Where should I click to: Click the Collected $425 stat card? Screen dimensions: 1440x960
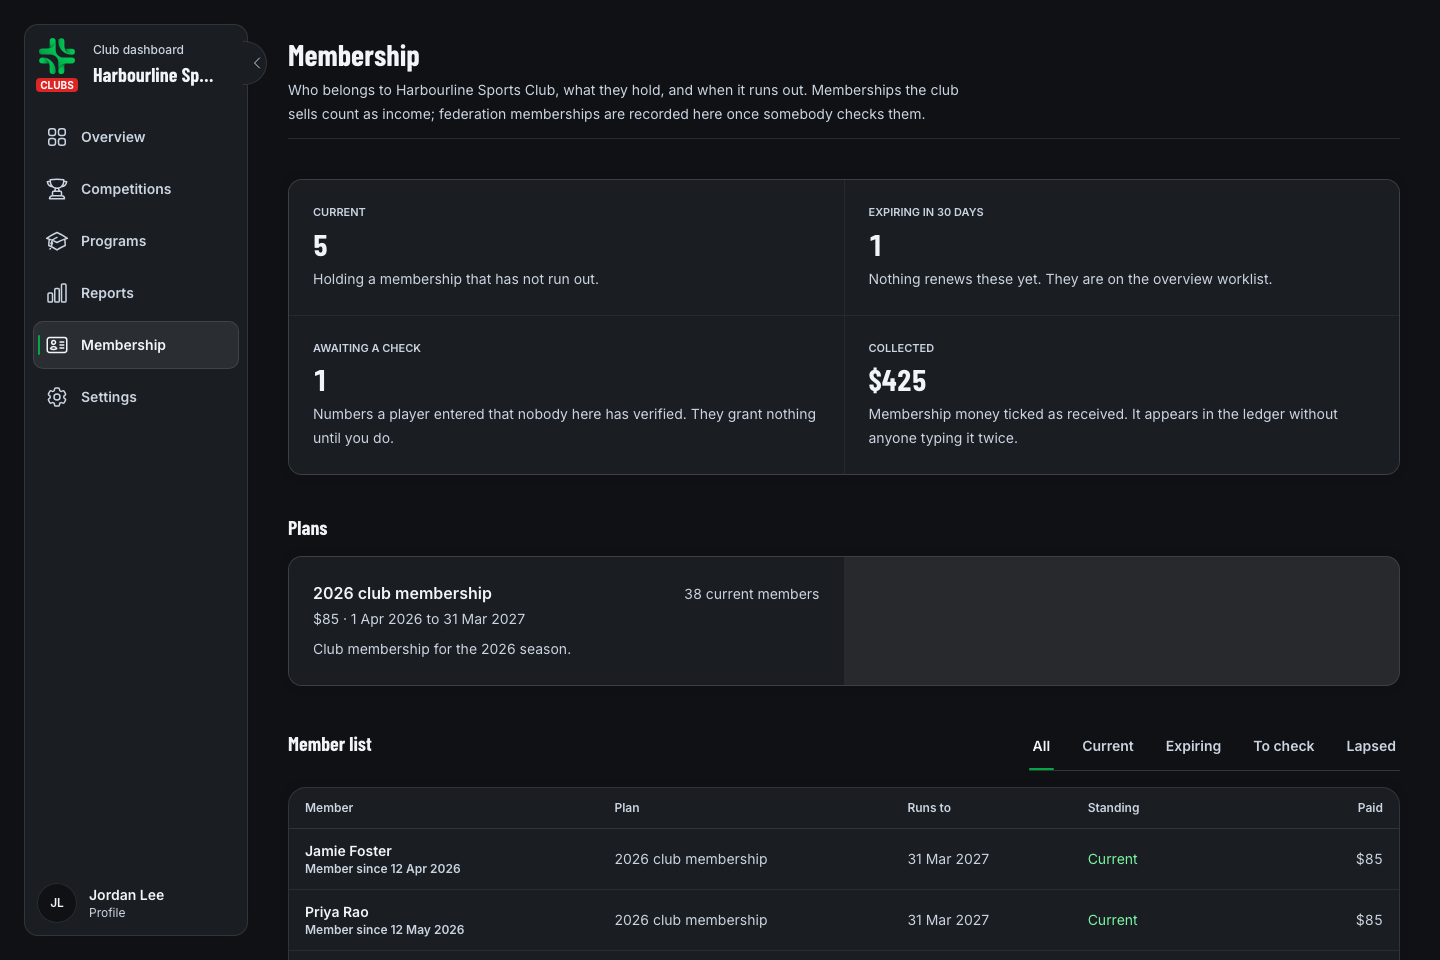1121,395
